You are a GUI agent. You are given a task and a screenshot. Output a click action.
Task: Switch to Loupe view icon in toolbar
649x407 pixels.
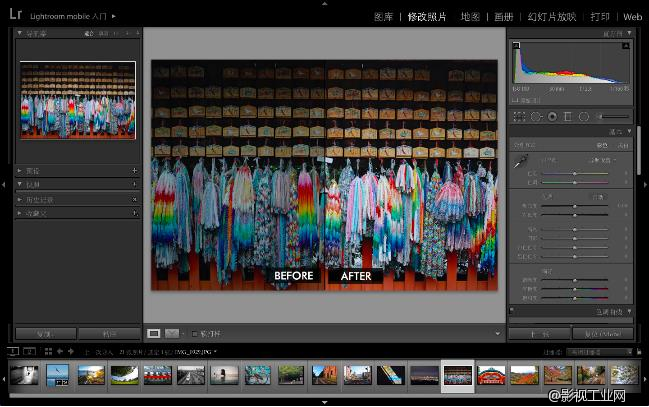point(154,333)
